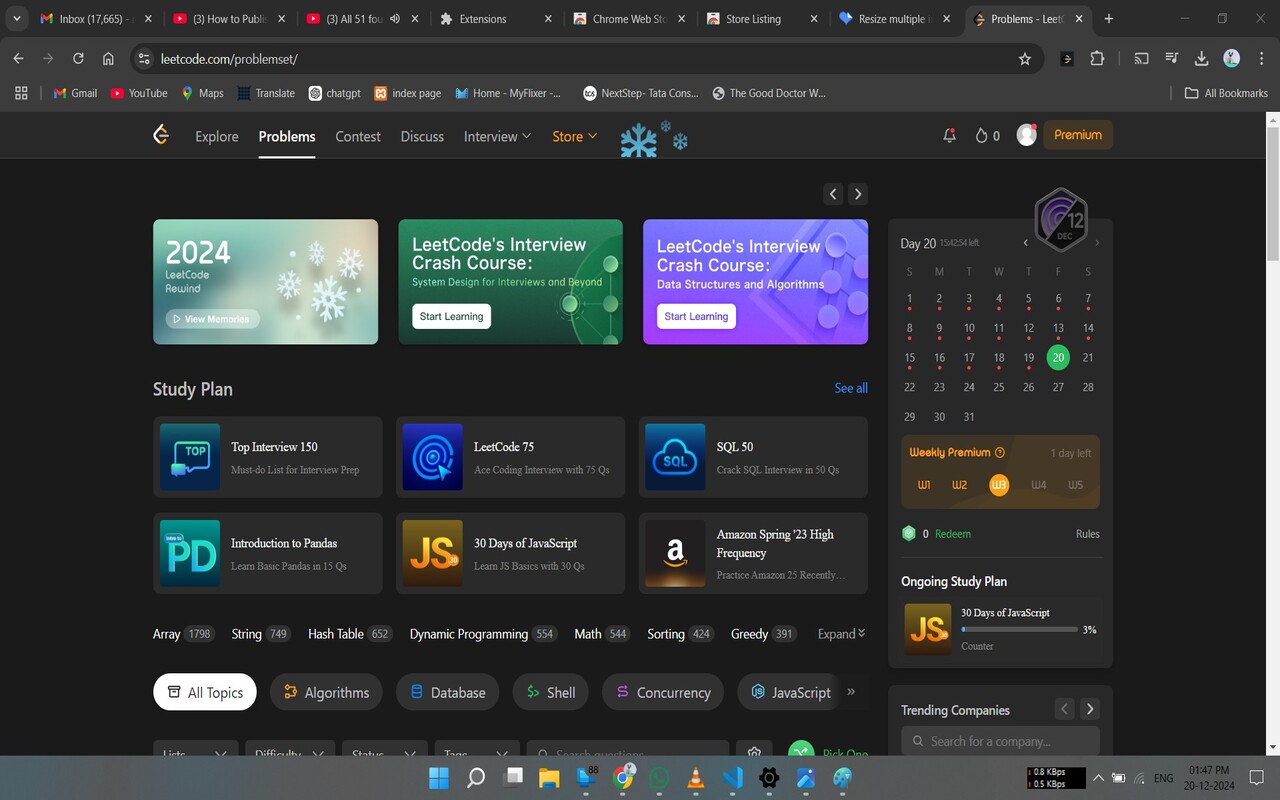Click the Premium button

1077,134
